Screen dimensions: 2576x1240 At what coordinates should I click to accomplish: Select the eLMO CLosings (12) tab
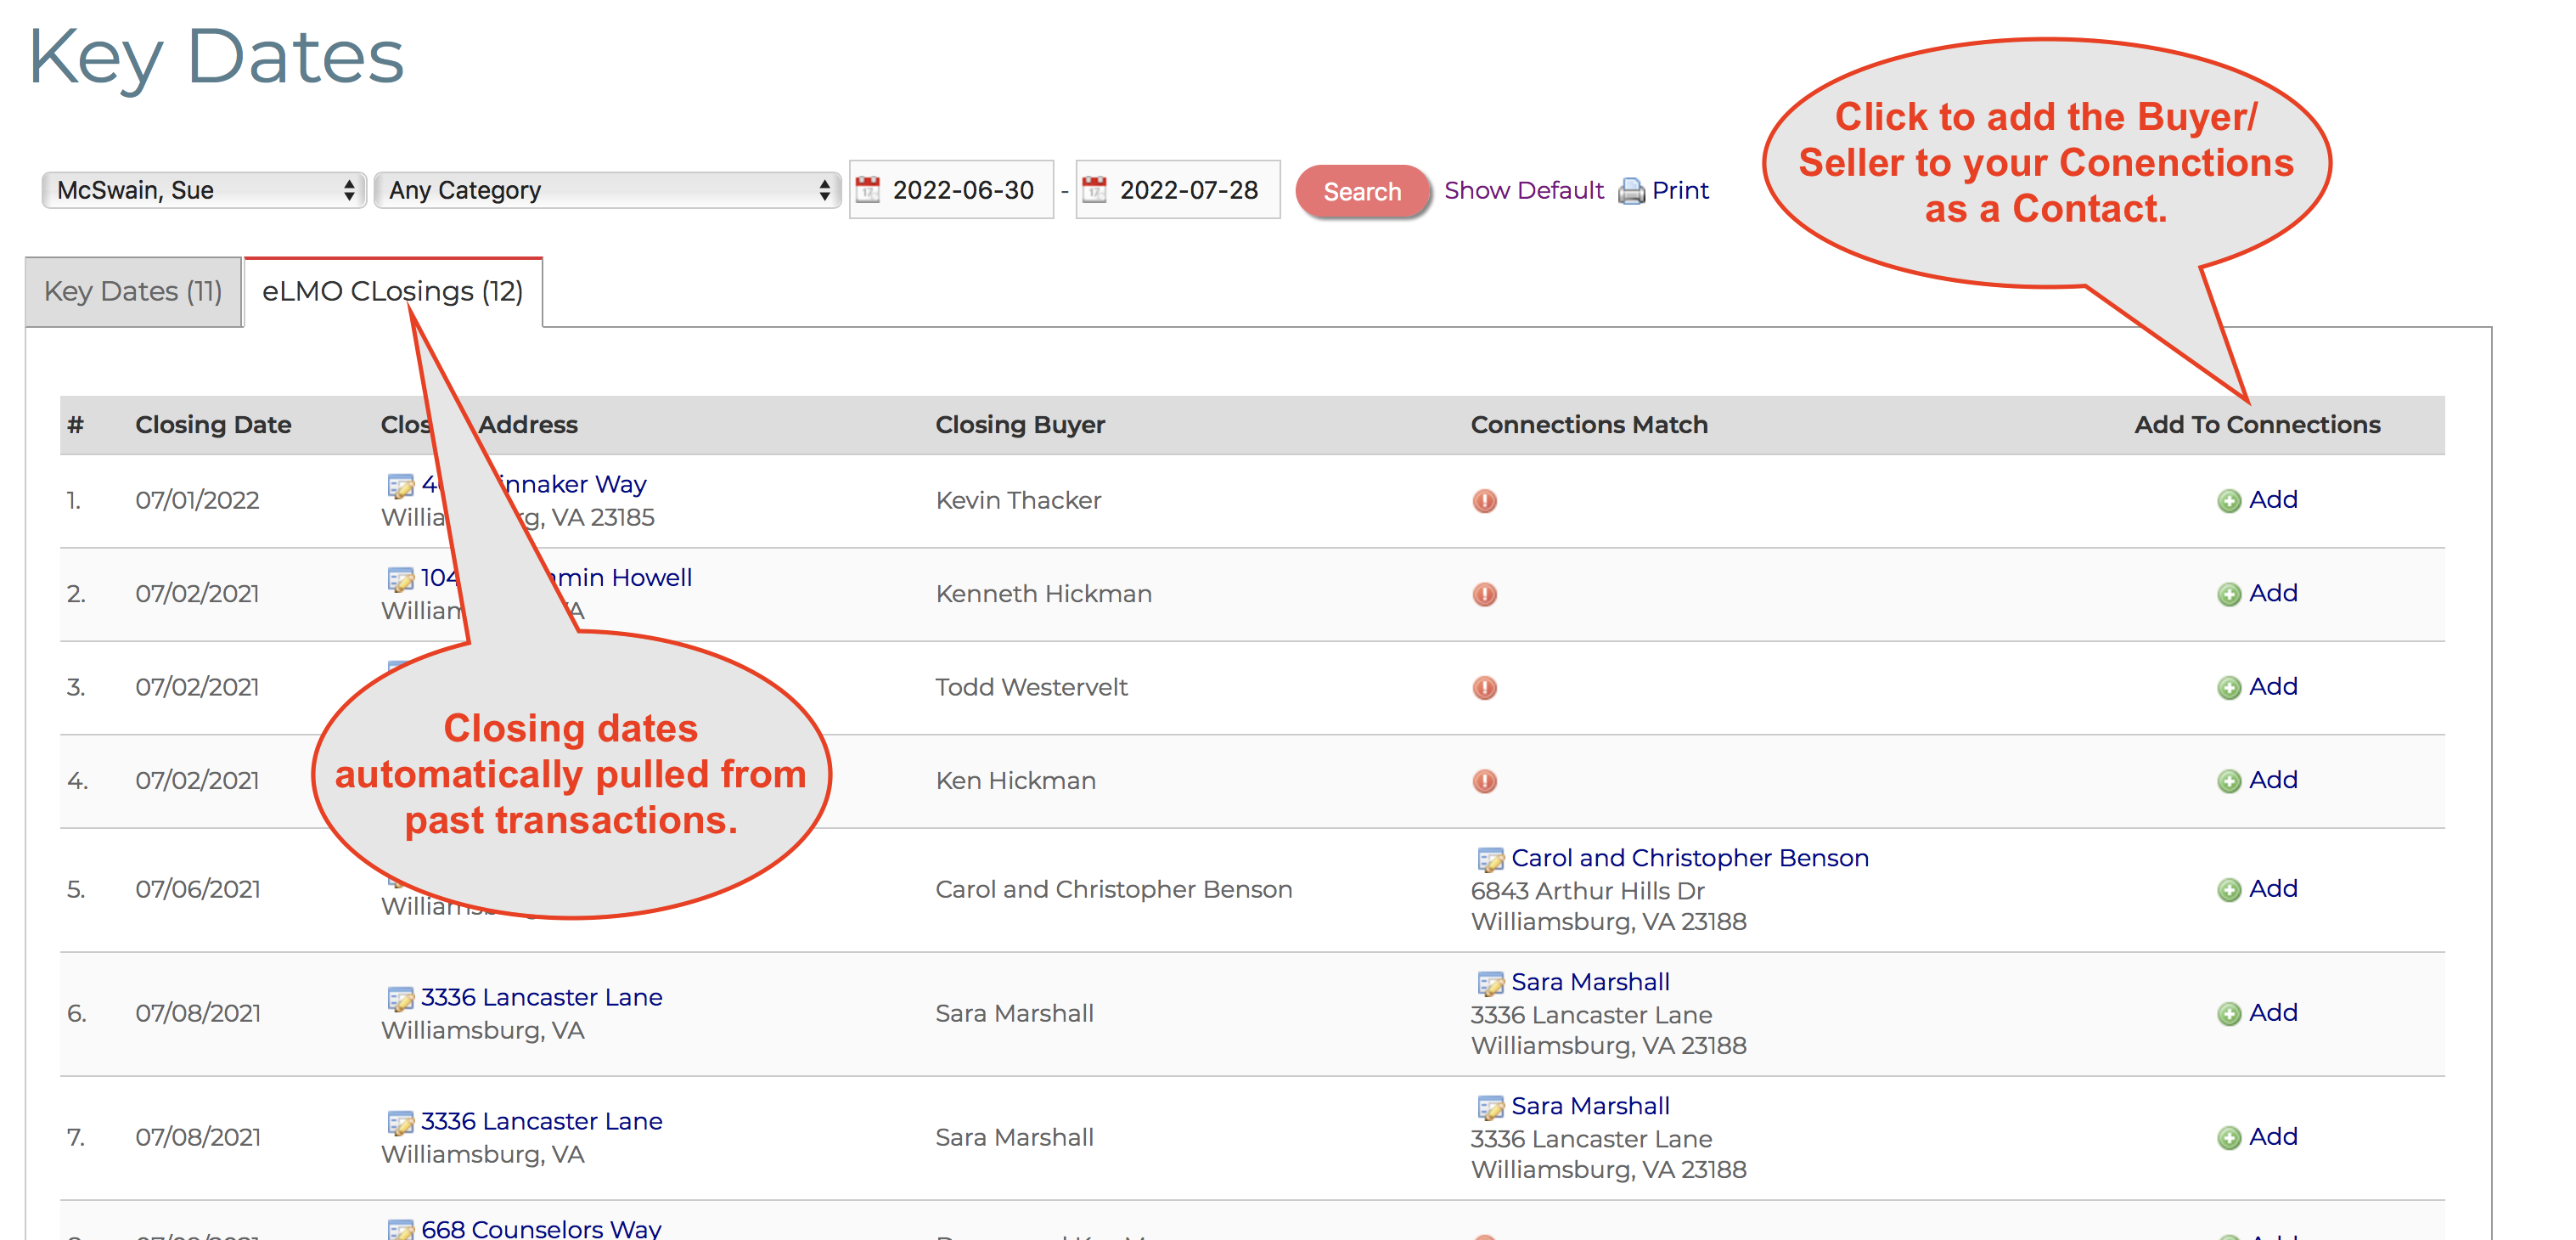392,291
